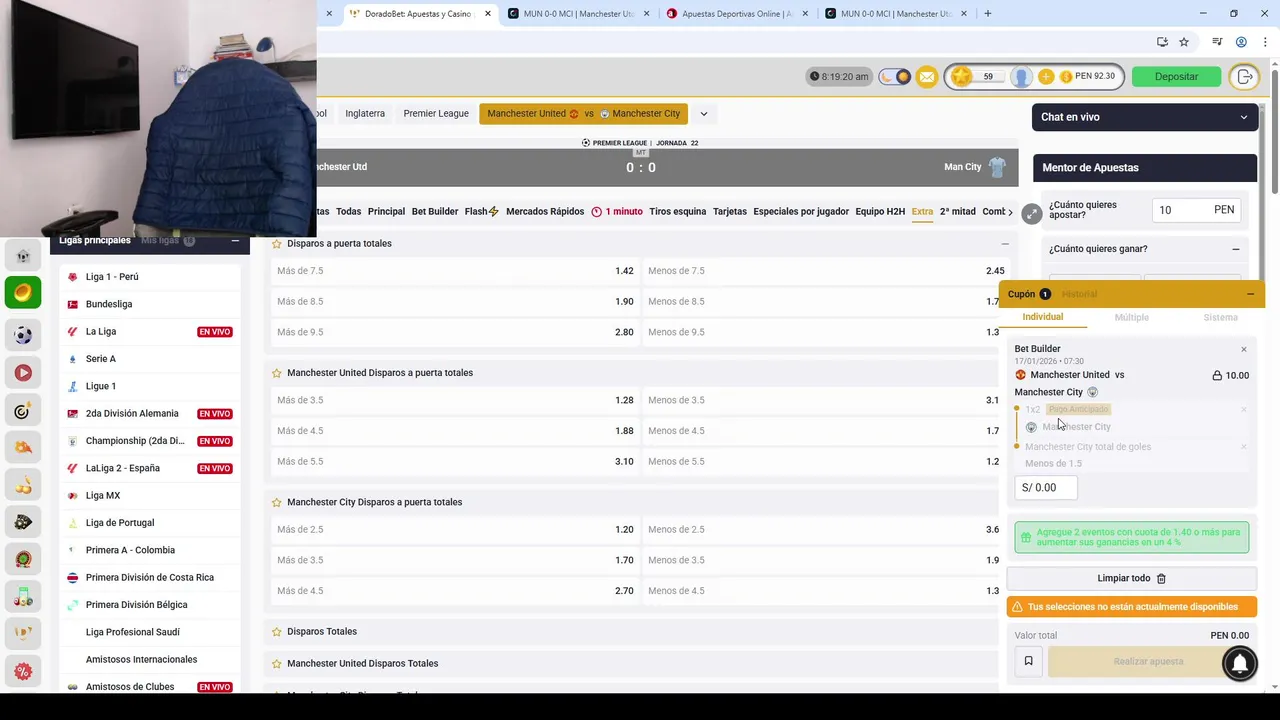The width and height of the screenshot is (1280, 720).
Task: Open Primera División de Costa Rica league
Action: (150, 578)
